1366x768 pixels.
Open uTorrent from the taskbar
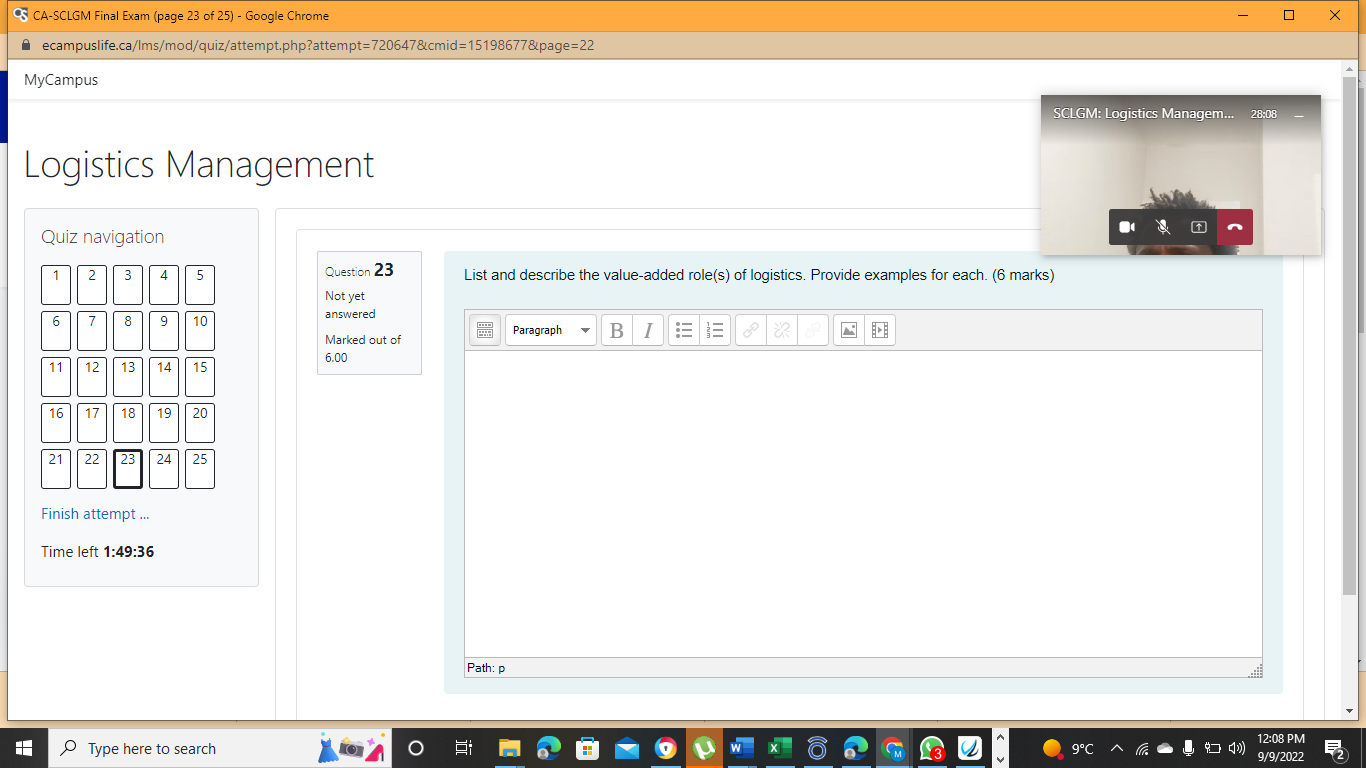coord(704,748)
